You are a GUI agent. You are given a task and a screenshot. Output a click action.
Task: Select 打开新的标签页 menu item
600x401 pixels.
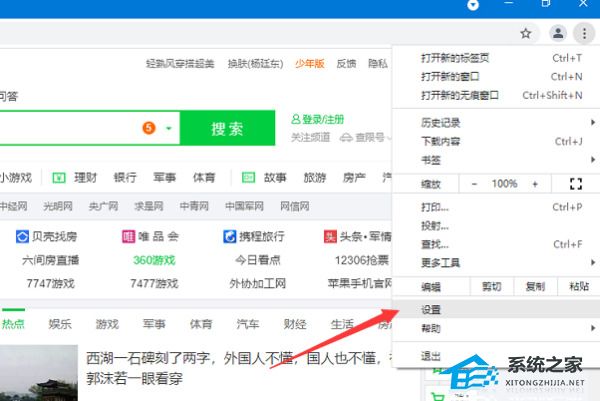click(x=496, y=58)
